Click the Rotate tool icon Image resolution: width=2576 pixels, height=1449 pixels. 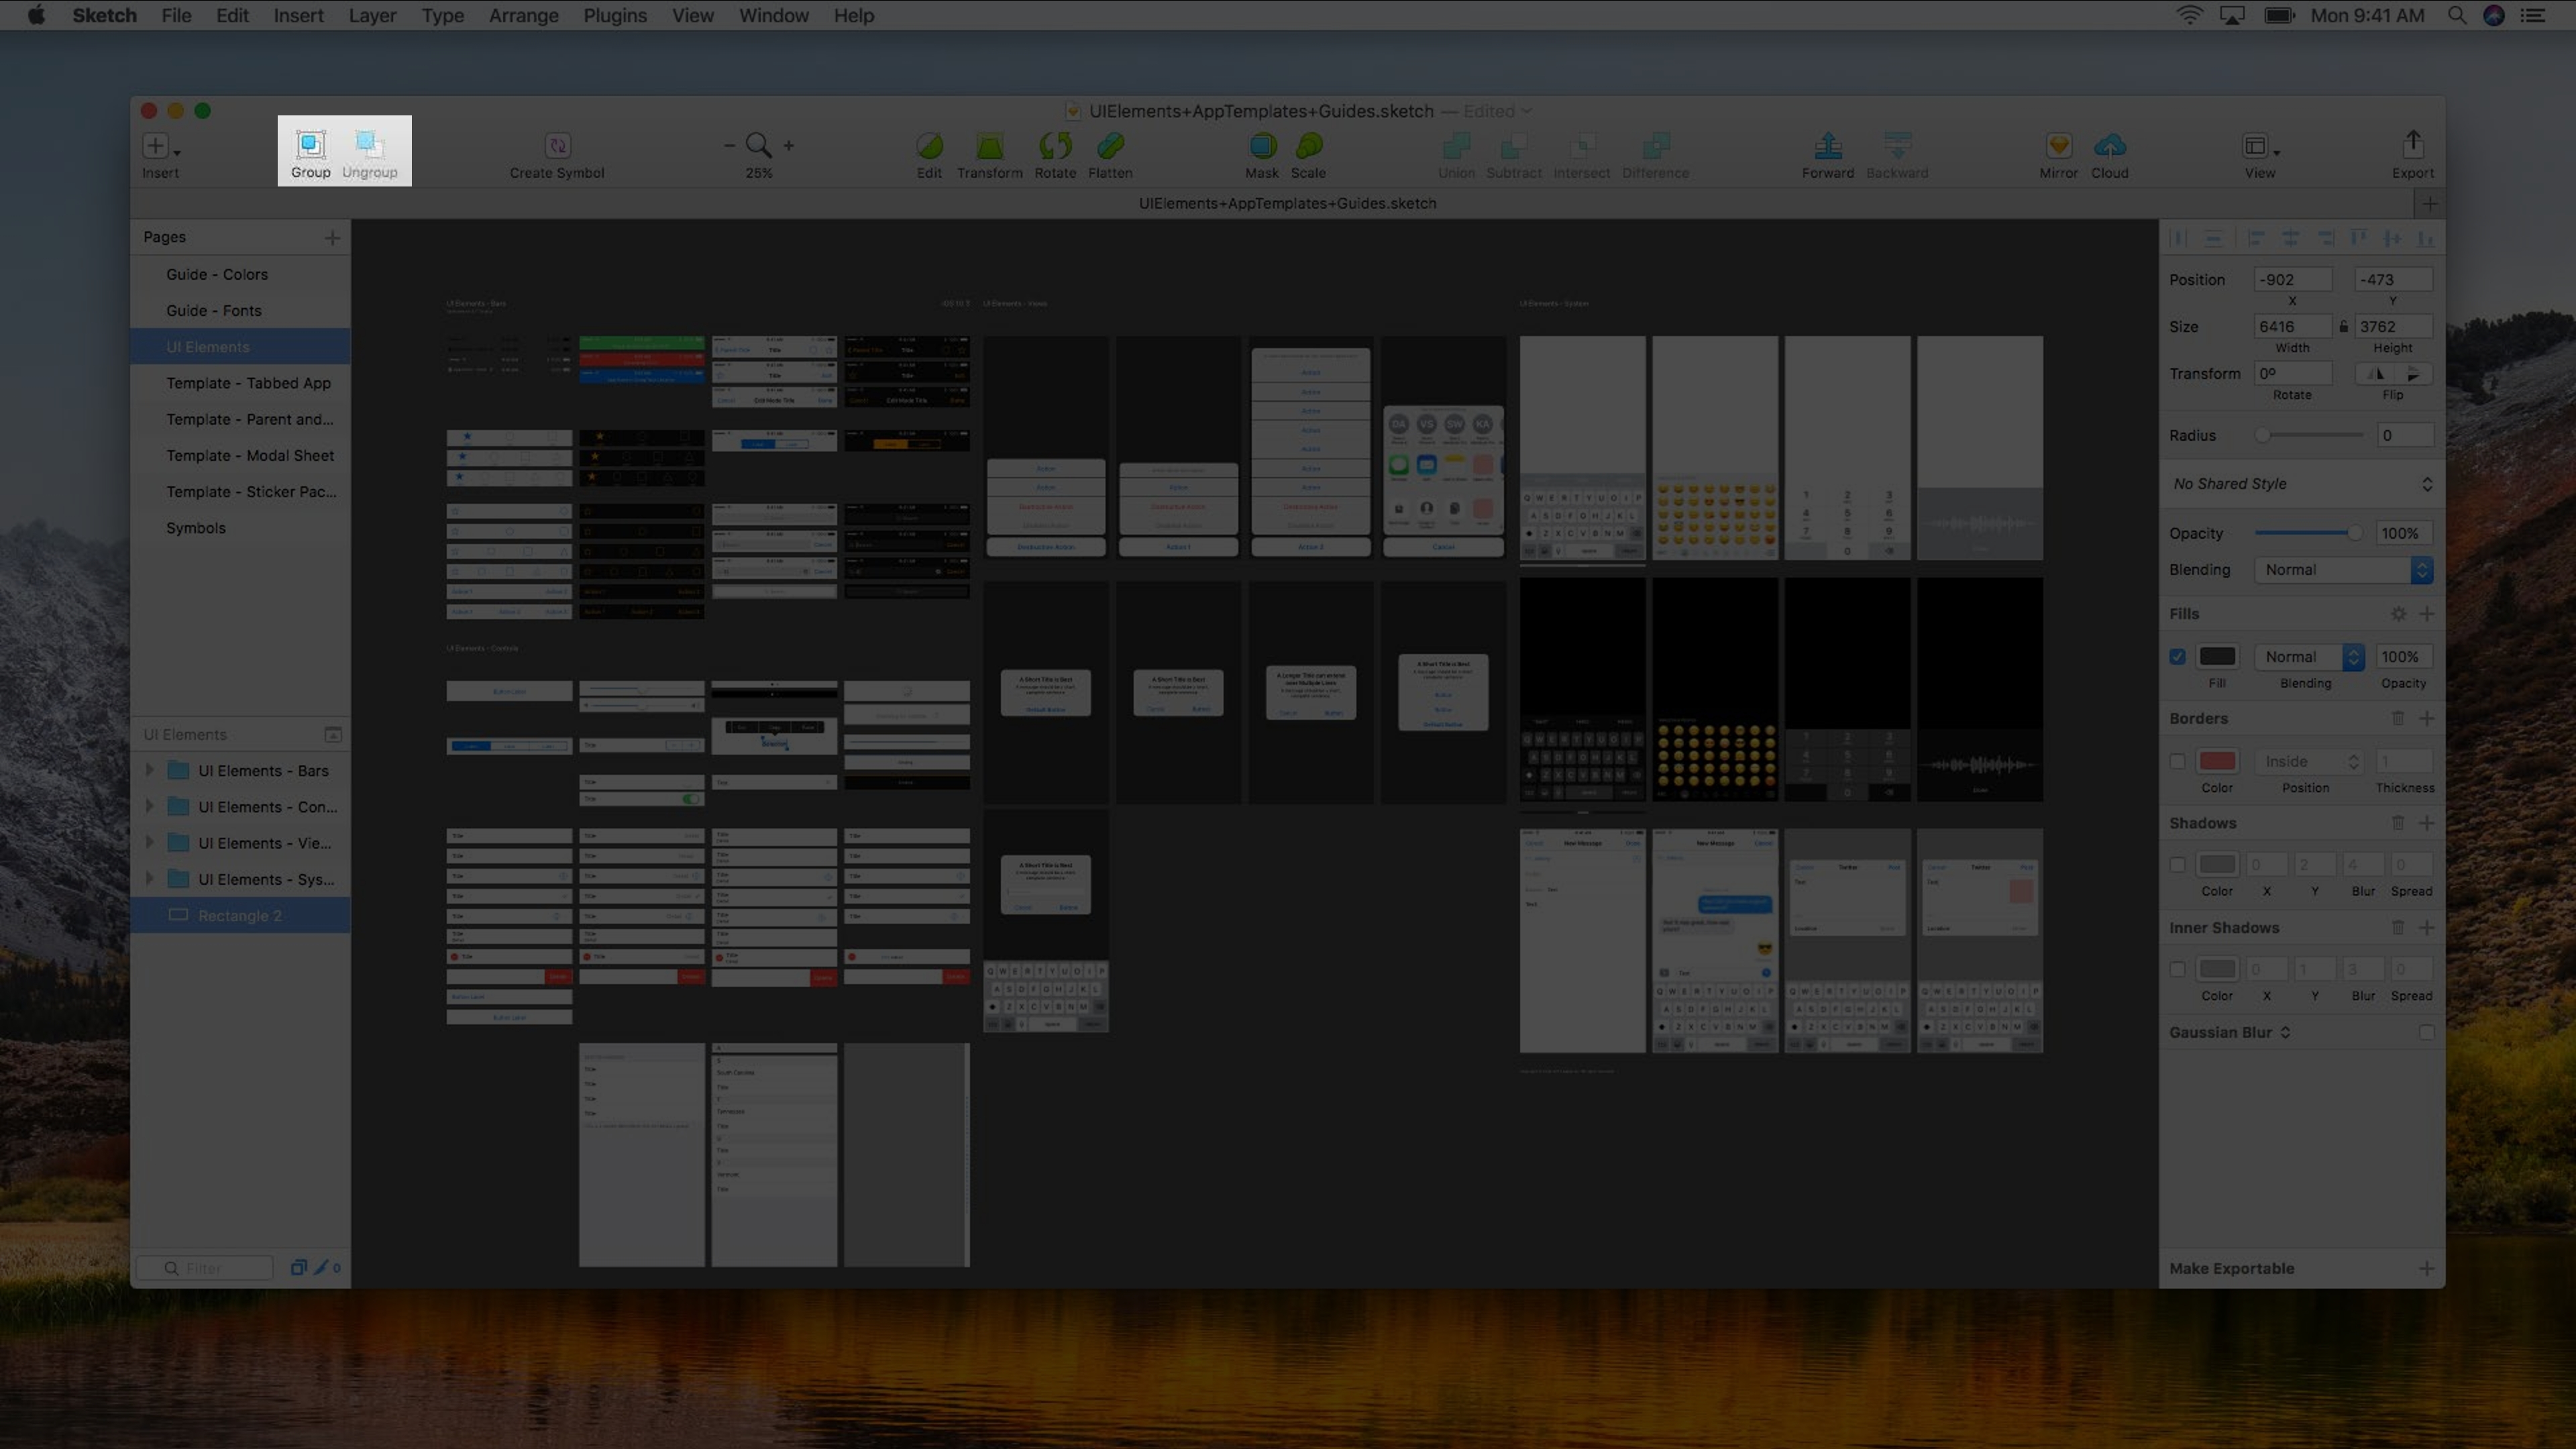pos(1055,146)
